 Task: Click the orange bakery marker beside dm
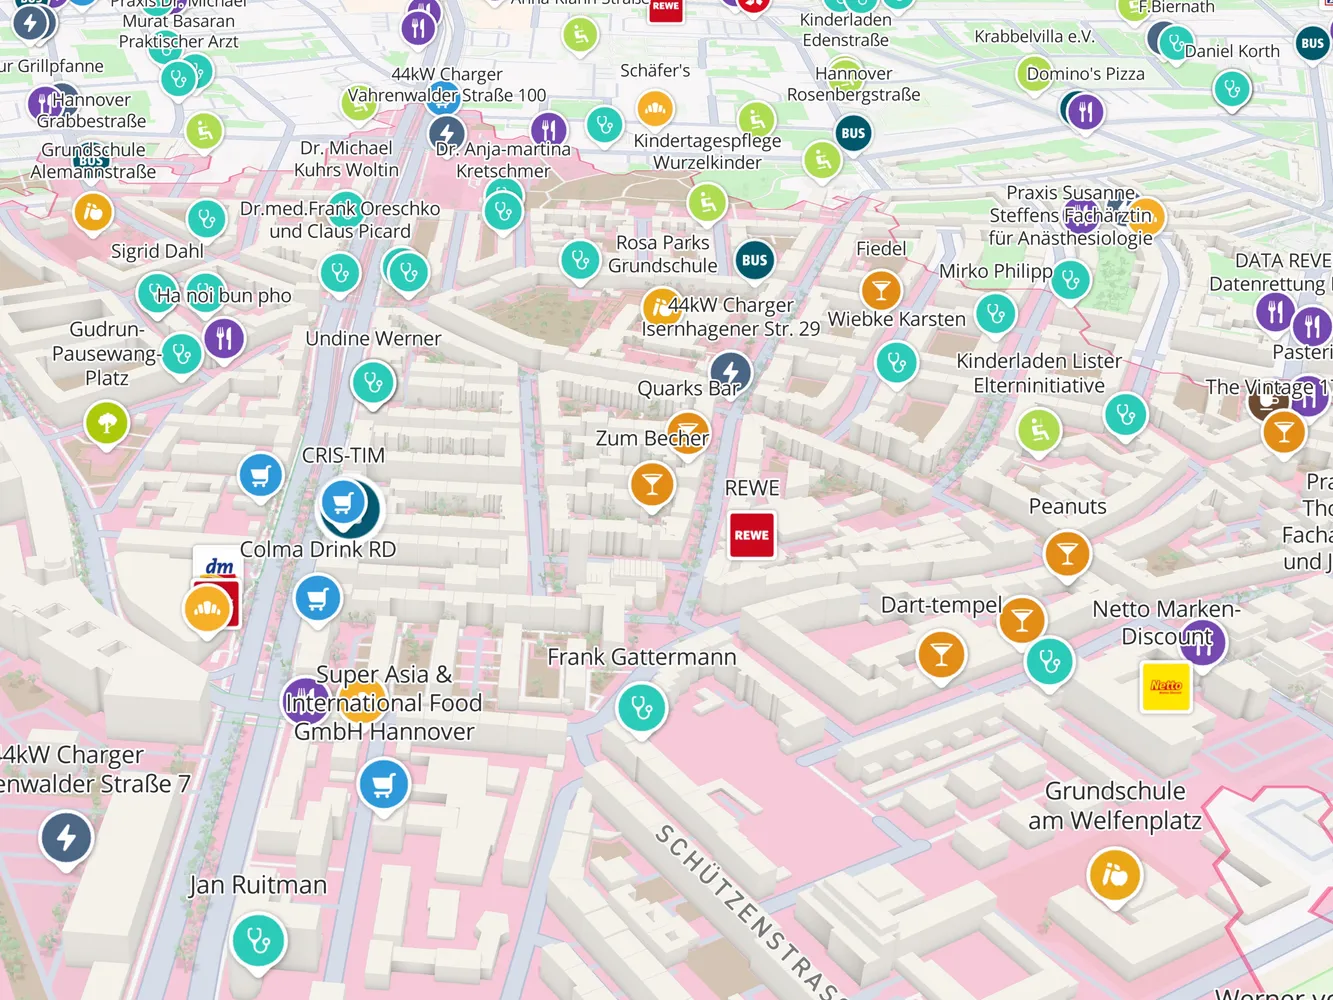click(208, 609)
